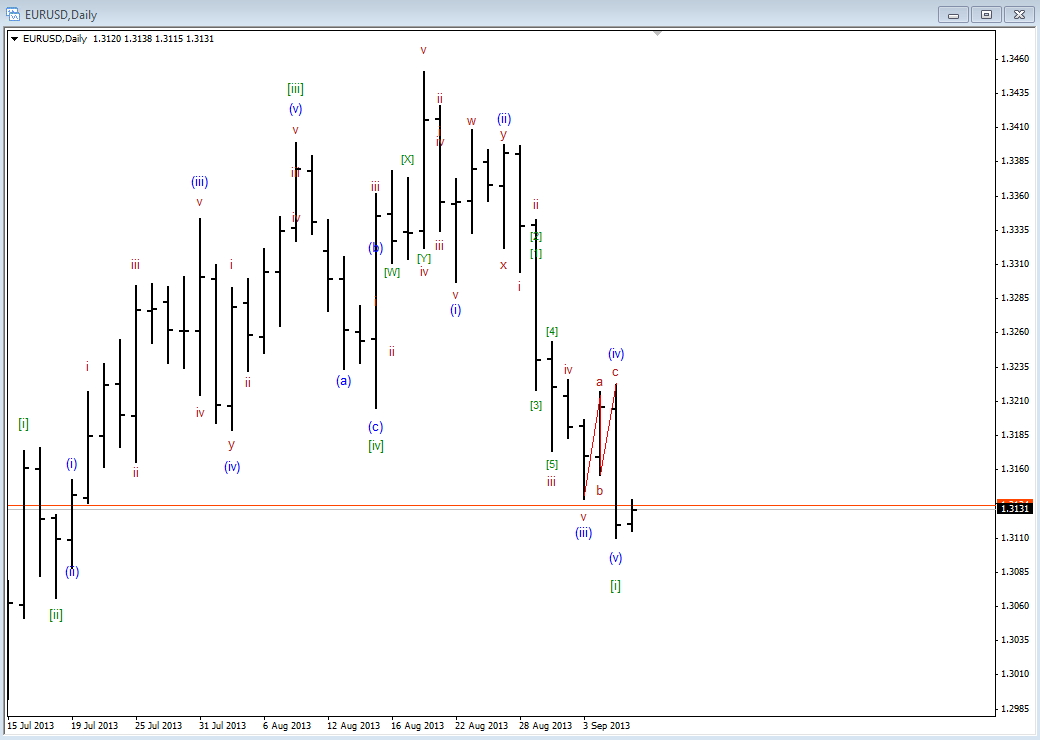Click the 16 Aug 2013 date label
This screenshot has width=1040, height=740.
[418, 725]
